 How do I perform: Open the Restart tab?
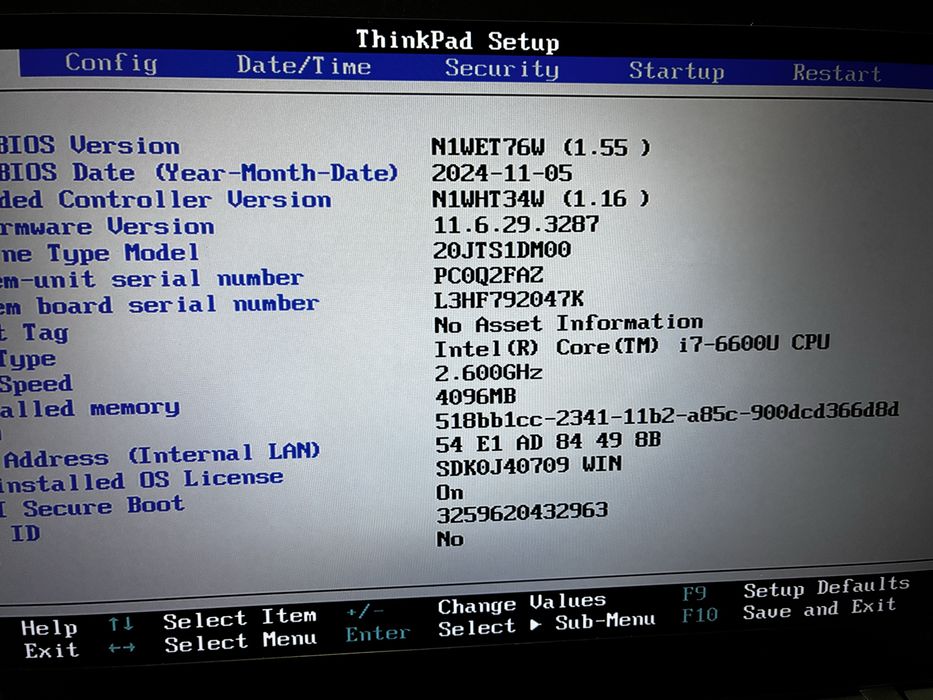(x=836, y=73)
